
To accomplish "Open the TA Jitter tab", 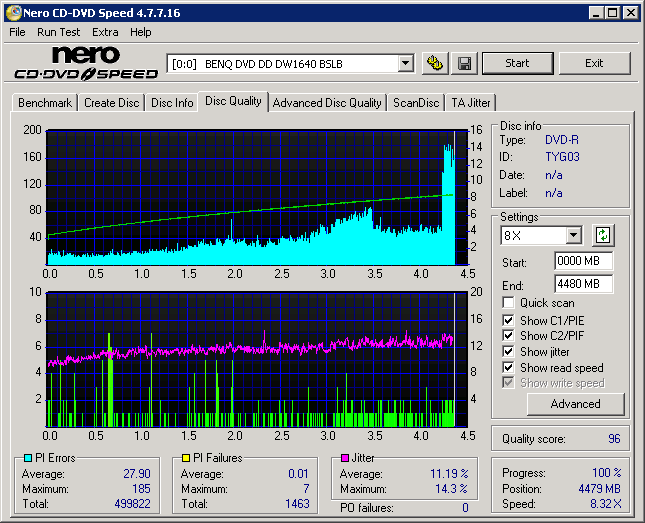I will click(471, 102).
